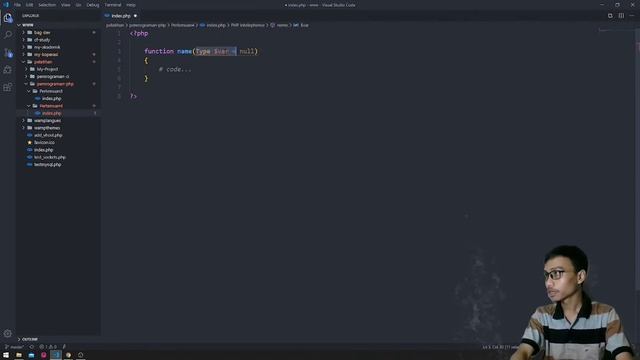Open the Source Control view
Viewport: 640px width, 360px height.
point(8,53)
